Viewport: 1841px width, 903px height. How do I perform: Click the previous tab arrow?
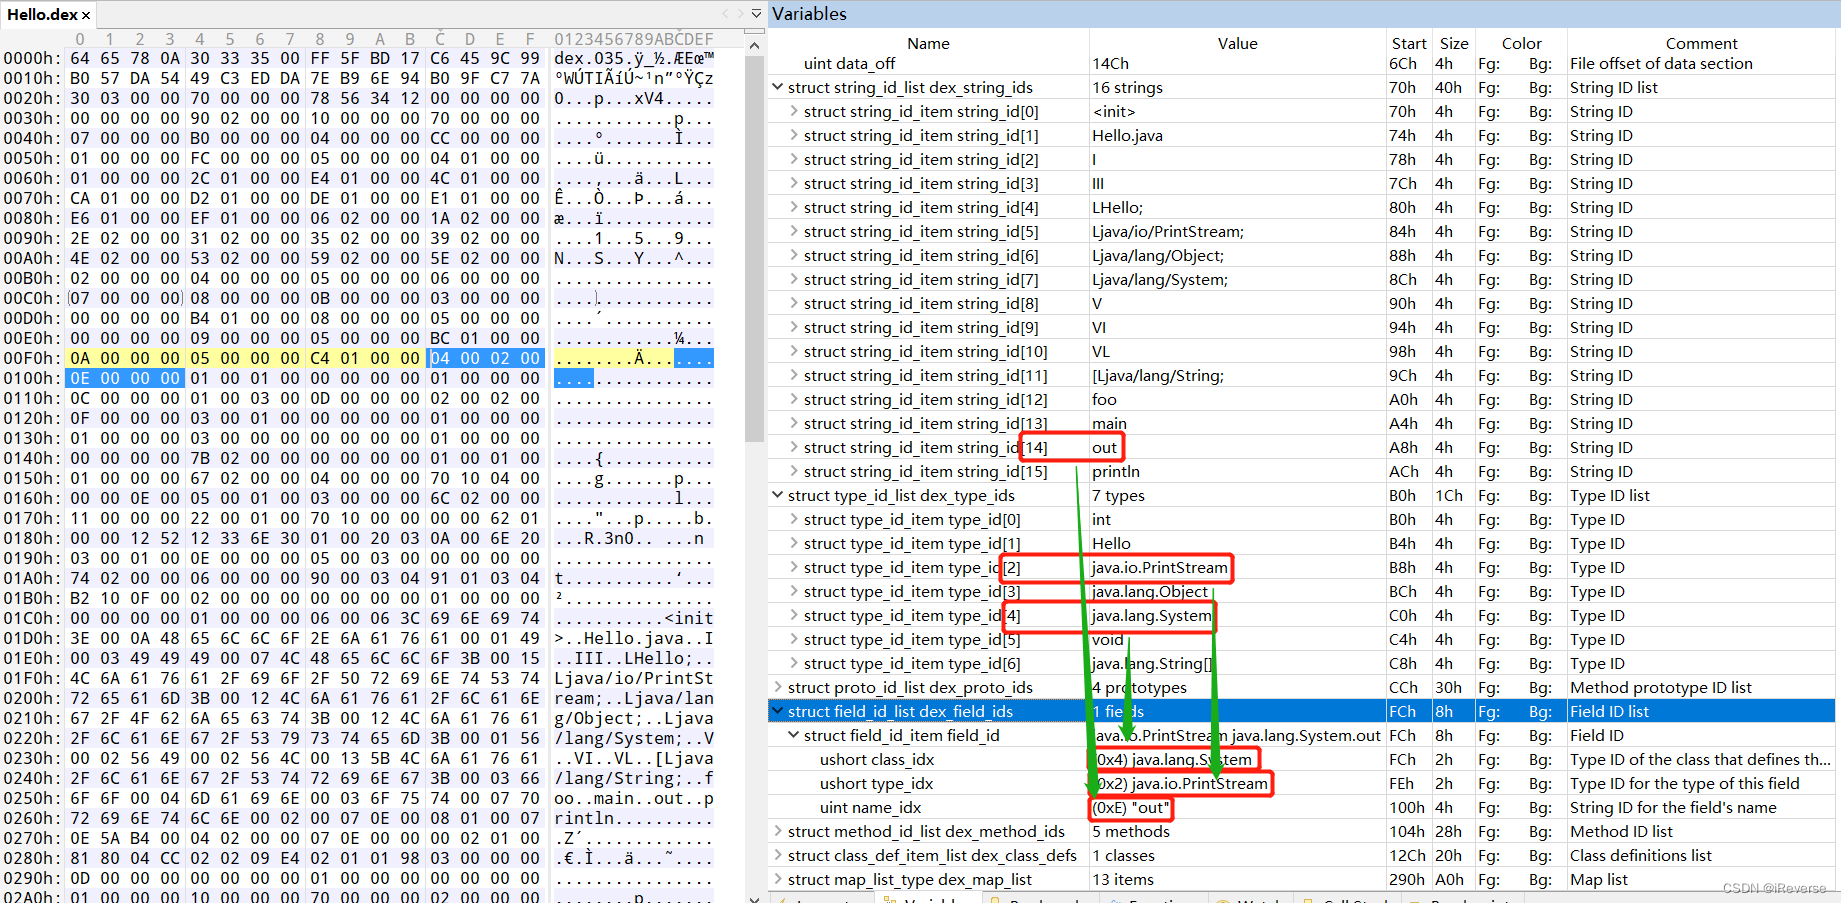click(726, 14)
